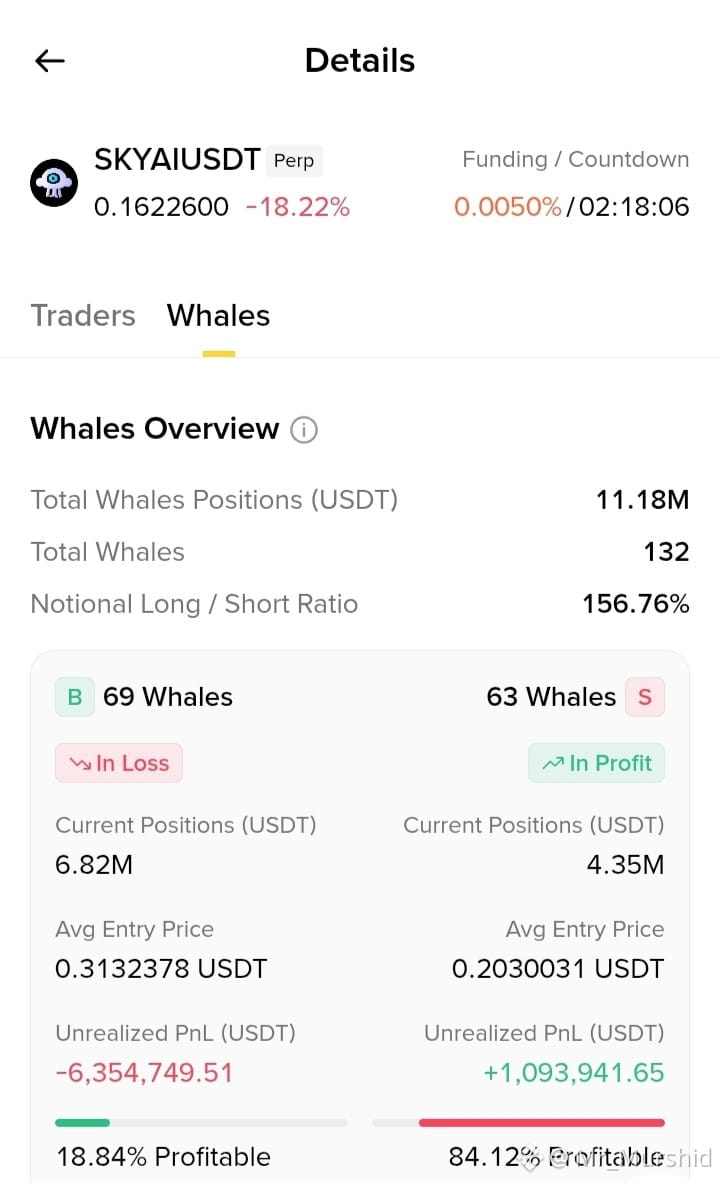The height and width of the screenshot is (1183, 720).
Task: Tap the 69 Whales long label
Action: (x=168, y=696)
